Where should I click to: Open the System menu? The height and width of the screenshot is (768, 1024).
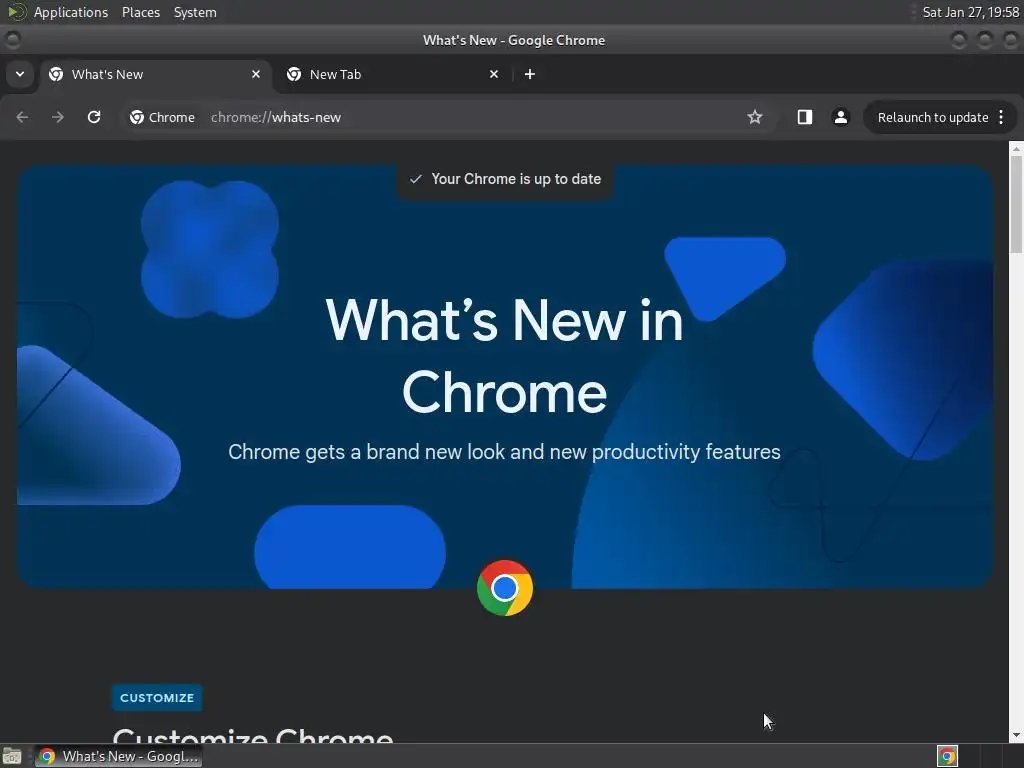point(195,12)
